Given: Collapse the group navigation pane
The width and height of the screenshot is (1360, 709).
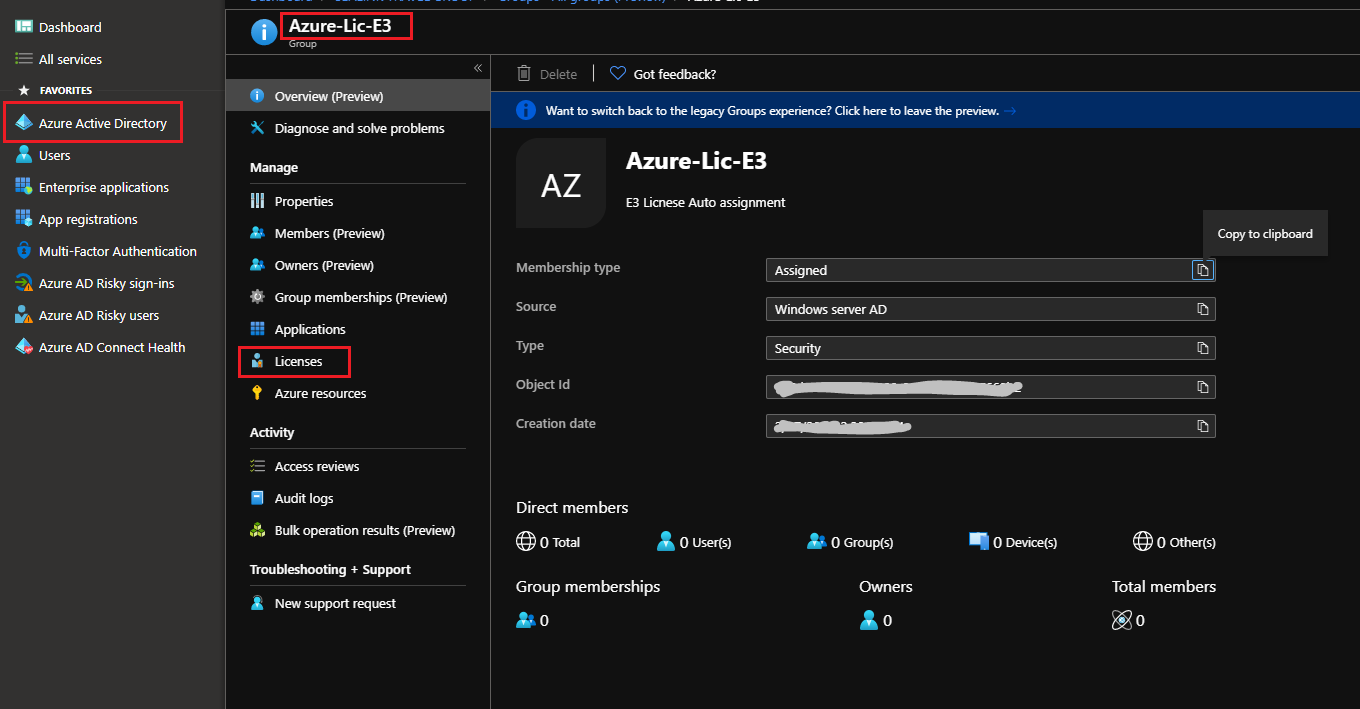Looking at the screenshot, I should point(477,68).
